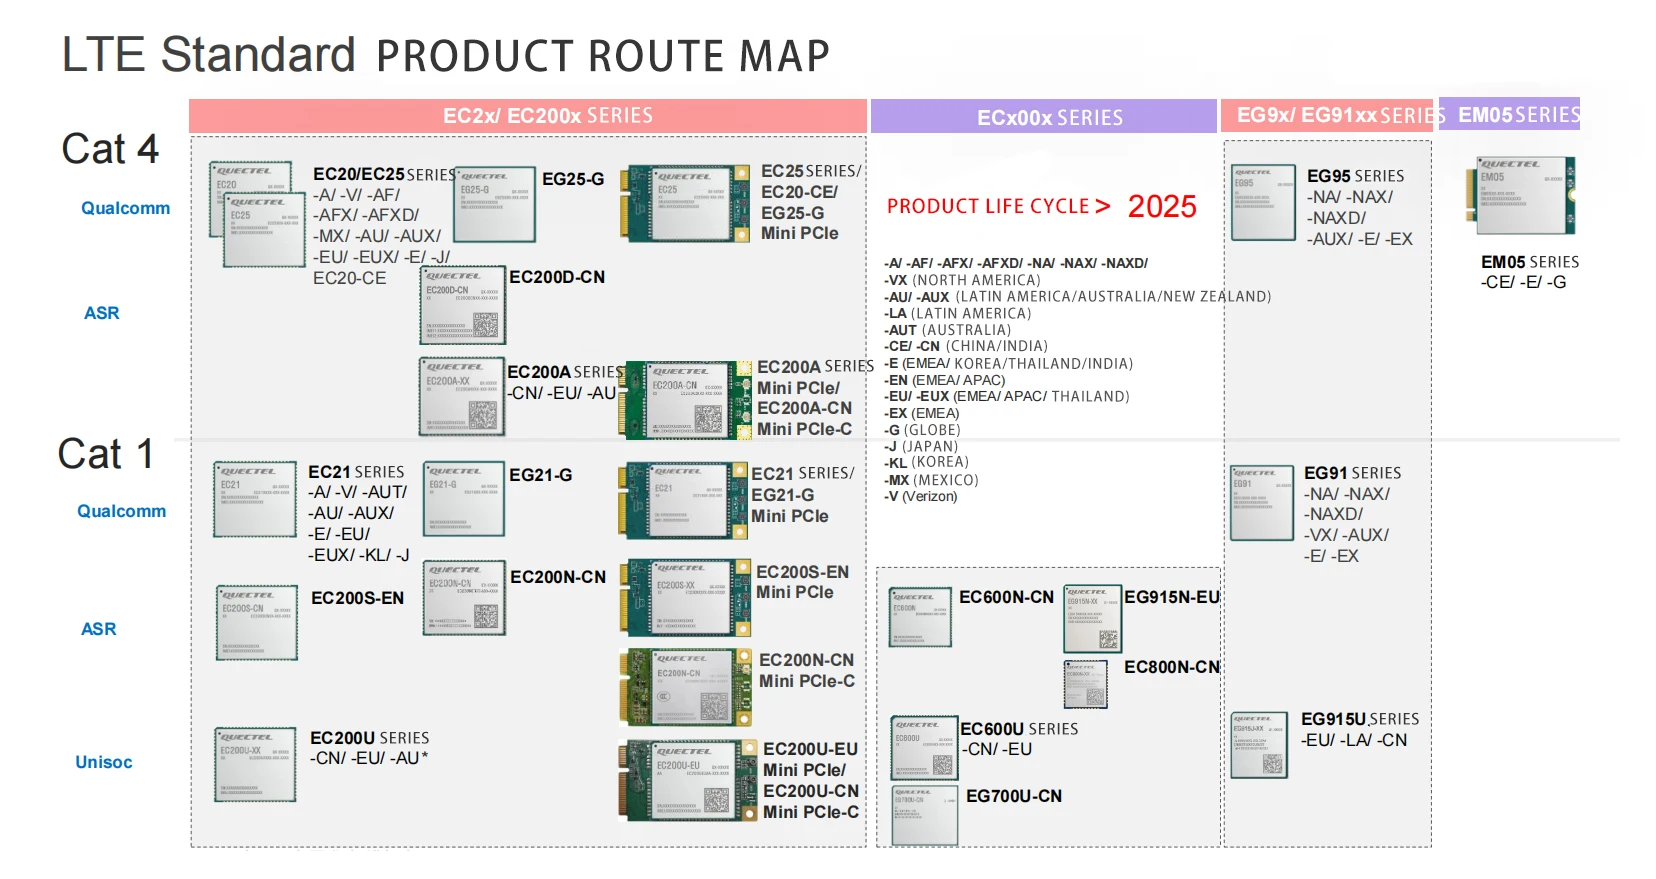Viewport: 1656px width, 879px height.
Task: Select the EG21-G module image
Action: pyautogui.click(x=464, y=499)
